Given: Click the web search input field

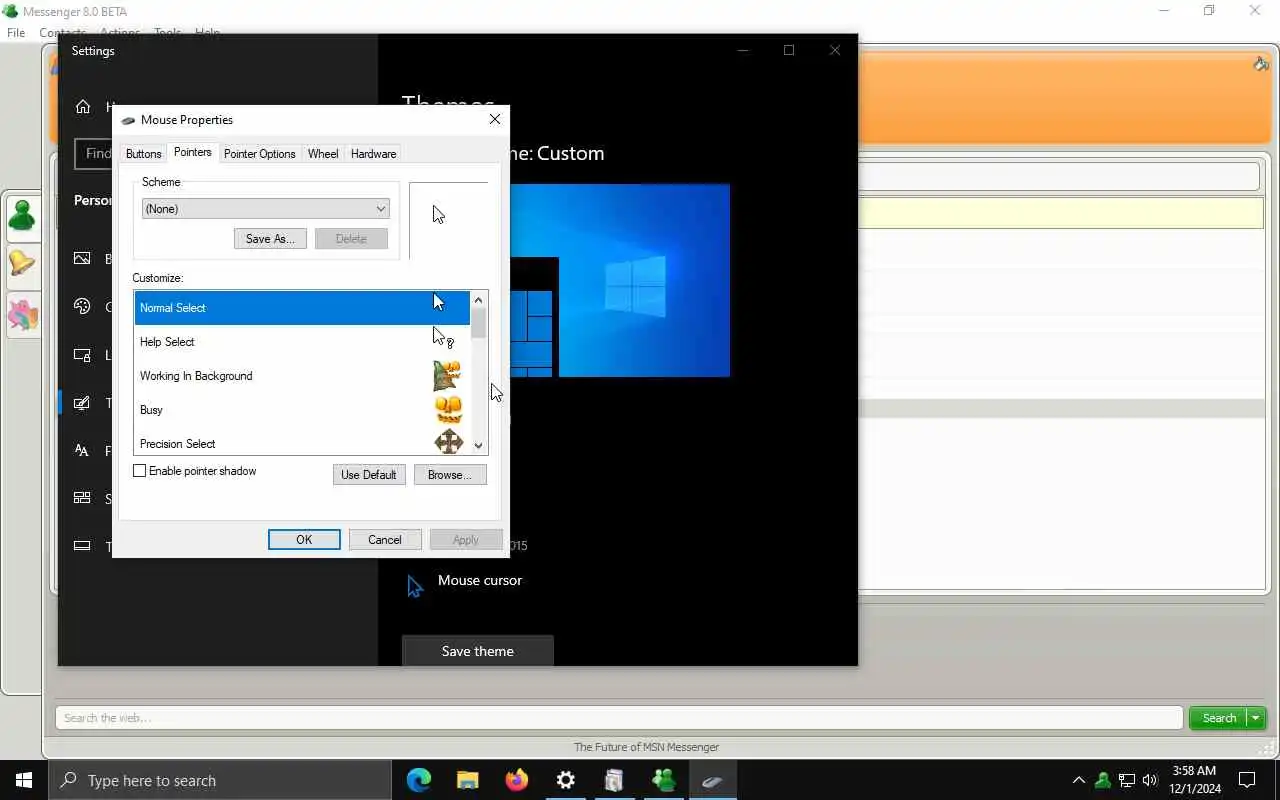Looking at the screenshot, I should coord(619,718).
